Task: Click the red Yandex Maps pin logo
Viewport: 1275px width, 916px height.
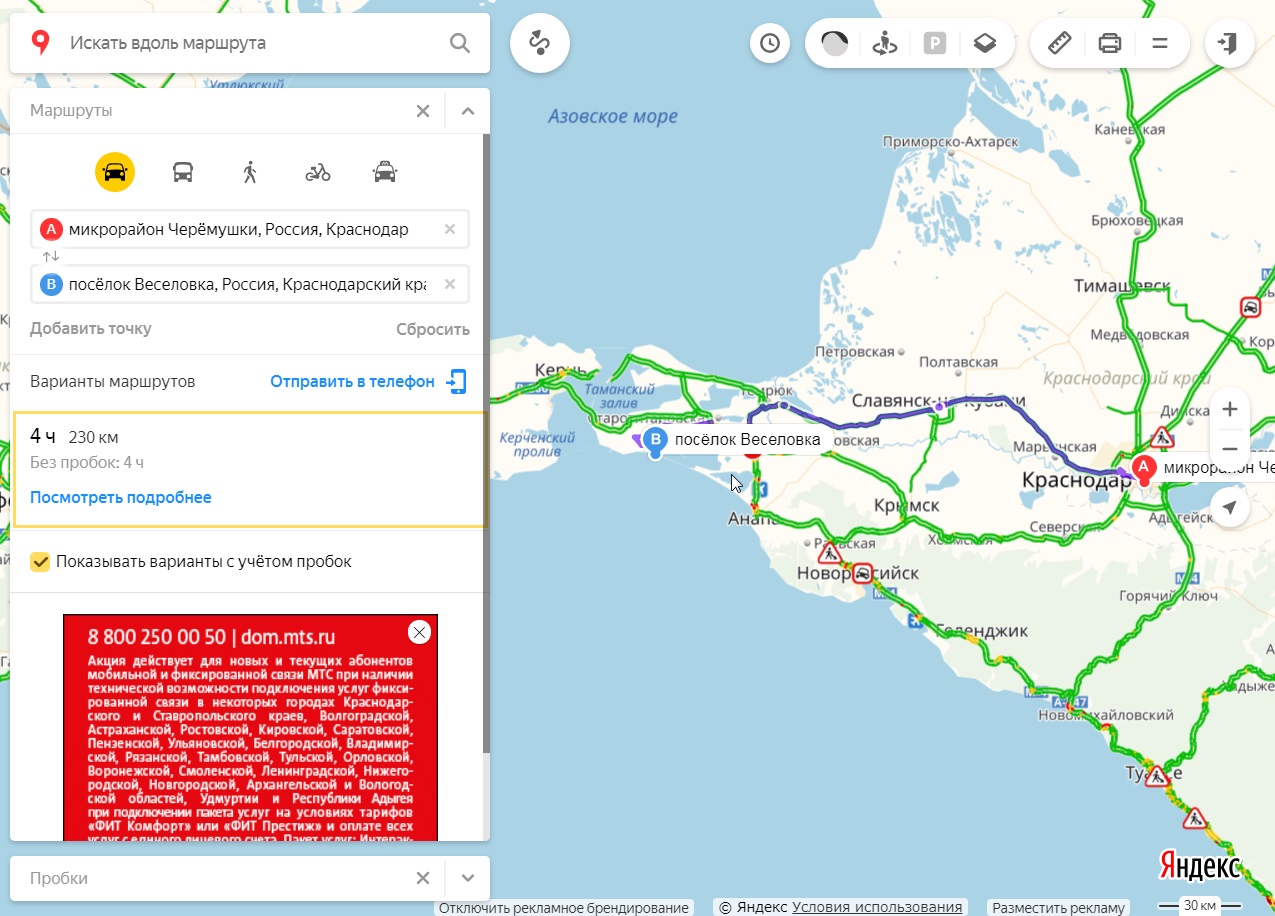Action: (40, 43)
